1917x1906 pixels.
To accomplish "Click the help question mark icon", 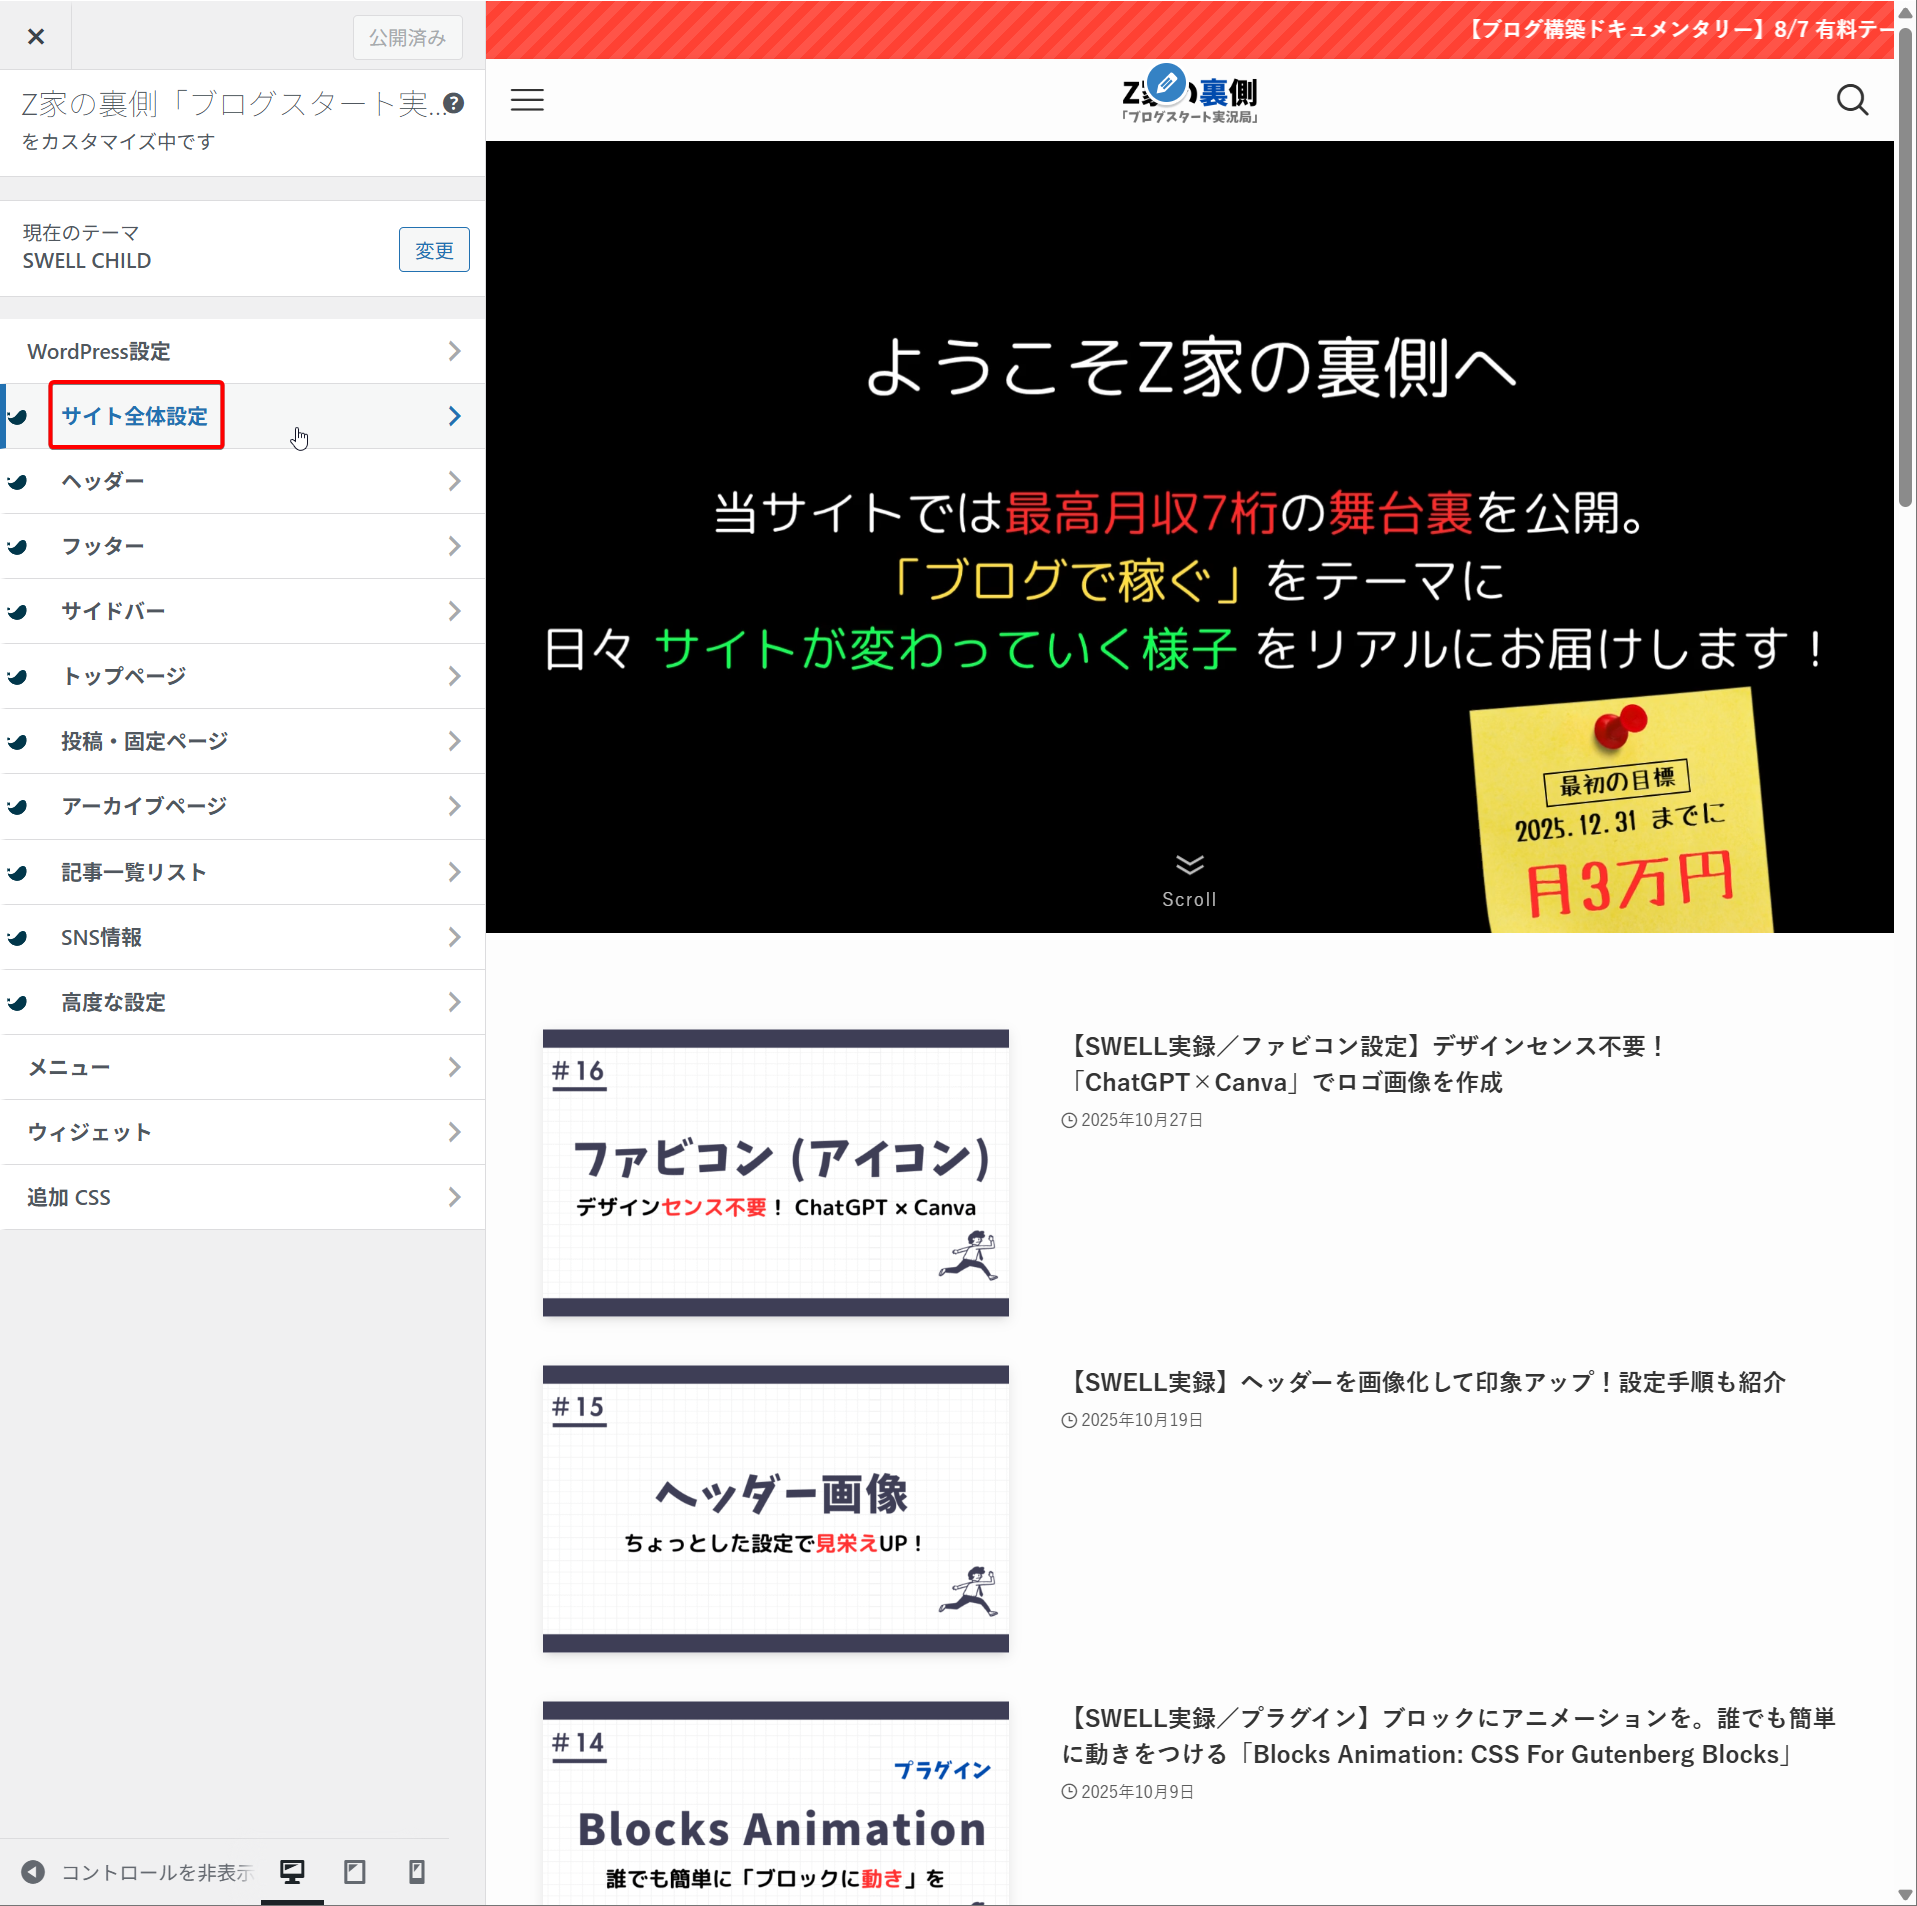I will [453, 104].
